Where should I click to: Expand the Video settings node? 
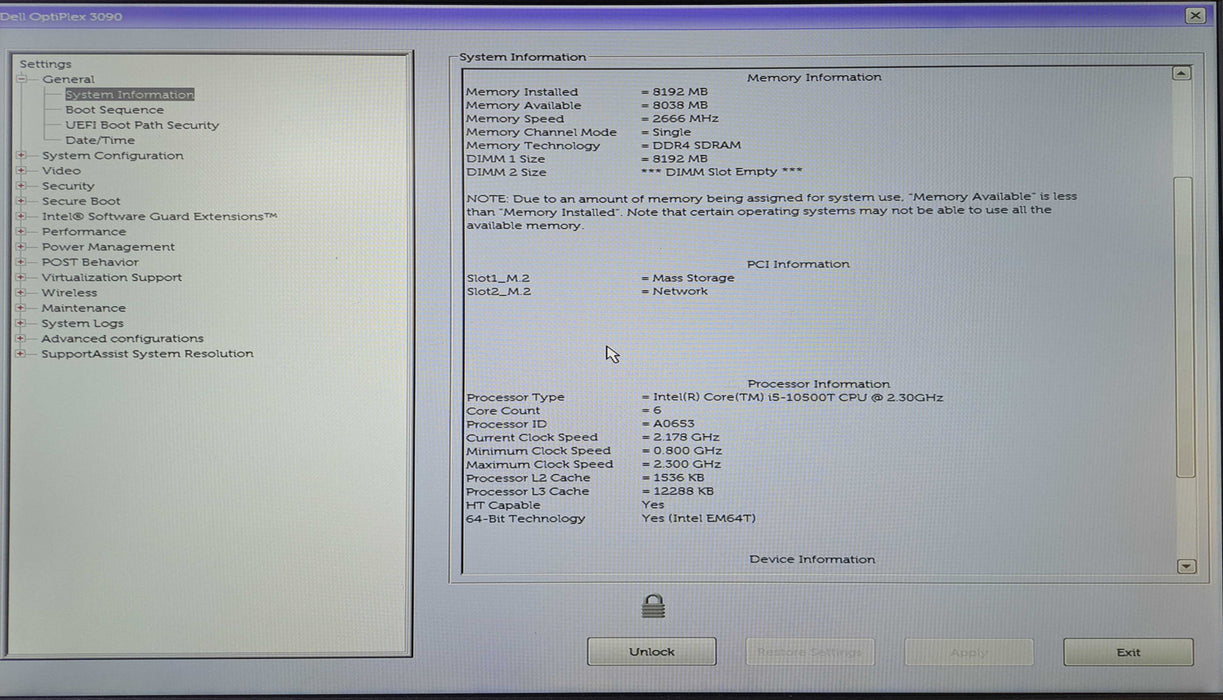[21, 170]
